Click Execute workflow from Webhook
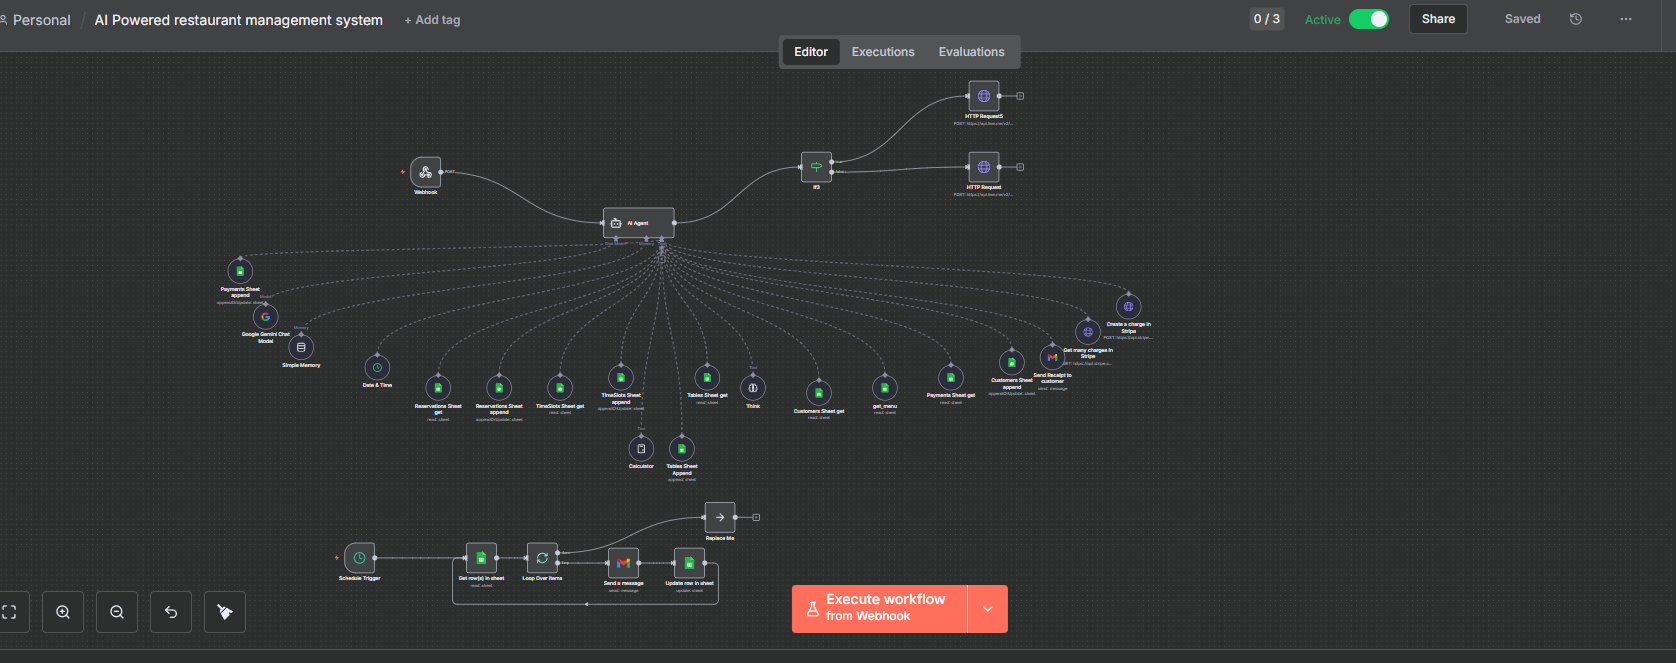The width and height of the screenshot is (1676, 663). 880,609
